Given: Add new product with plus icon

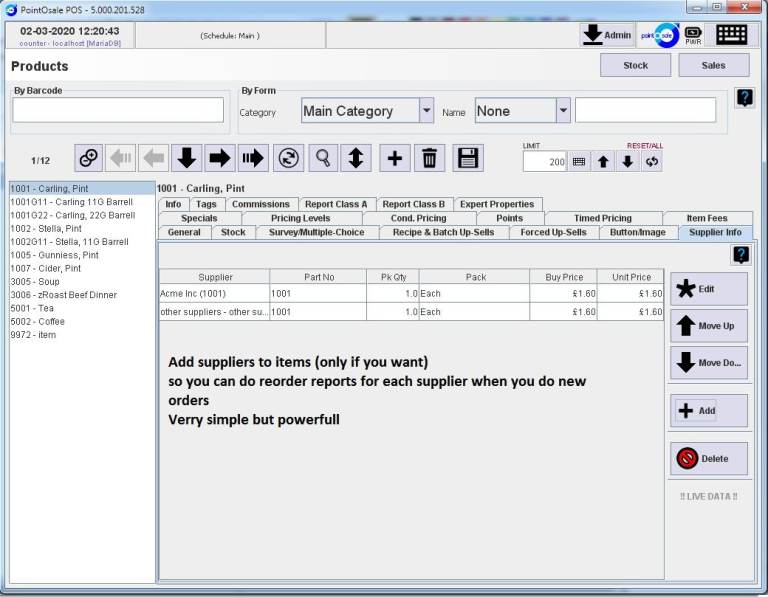Looking at the screenshot, I should coord(395,158).
